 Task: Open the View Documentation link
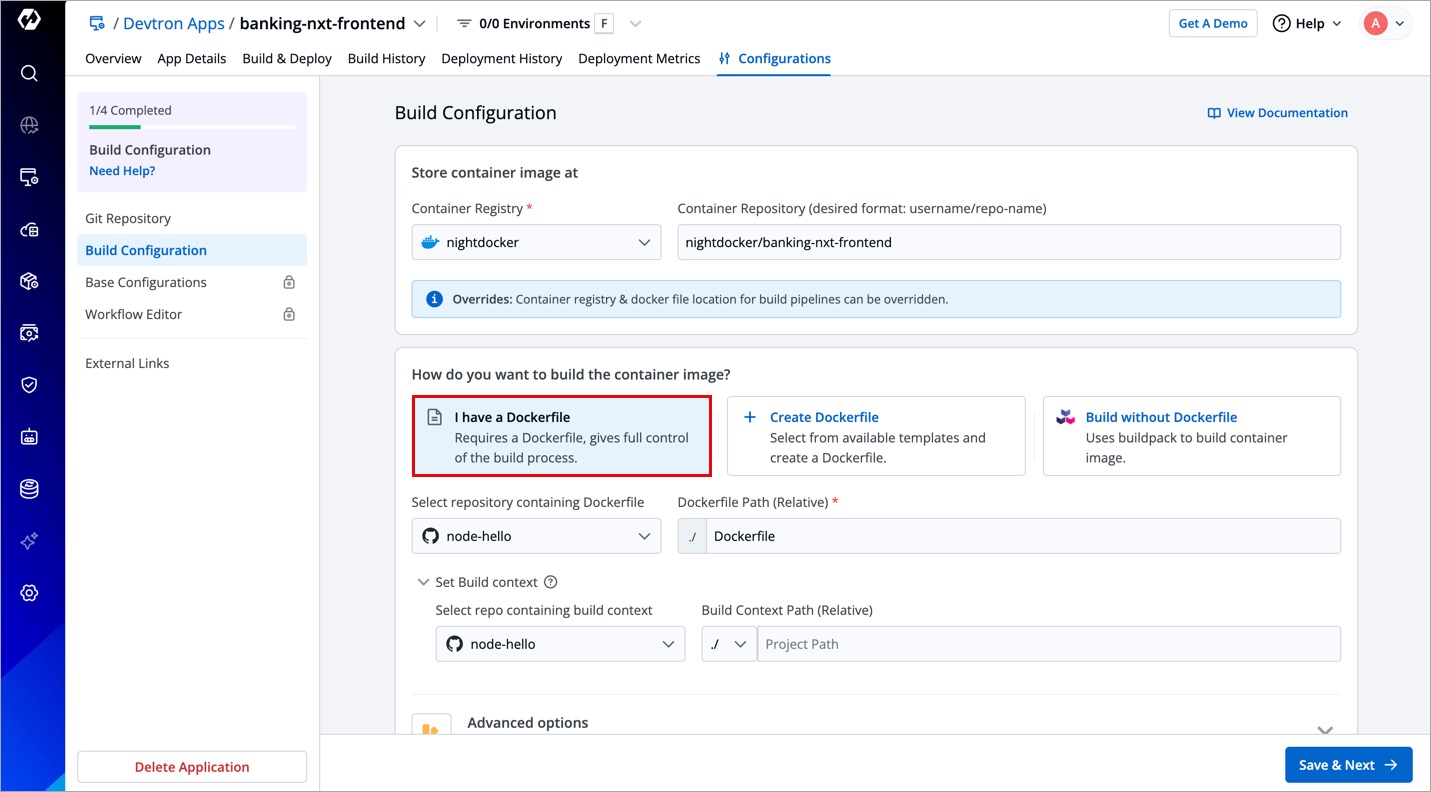[1278, 113]
